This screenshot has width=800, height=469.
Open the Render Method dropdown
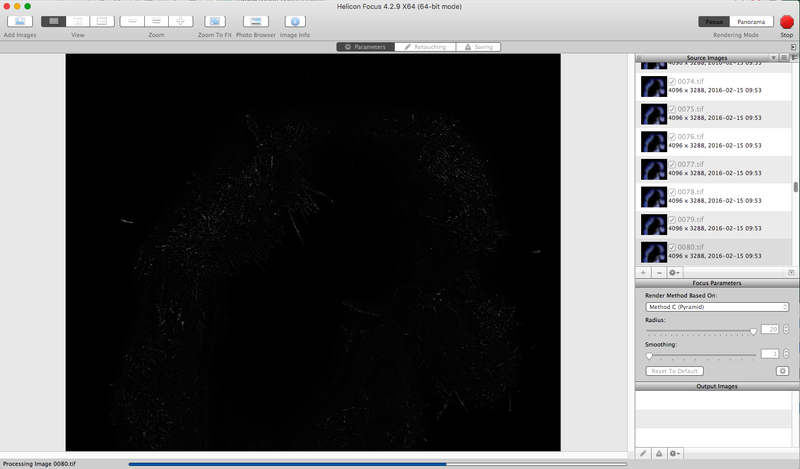click(716, 307)
